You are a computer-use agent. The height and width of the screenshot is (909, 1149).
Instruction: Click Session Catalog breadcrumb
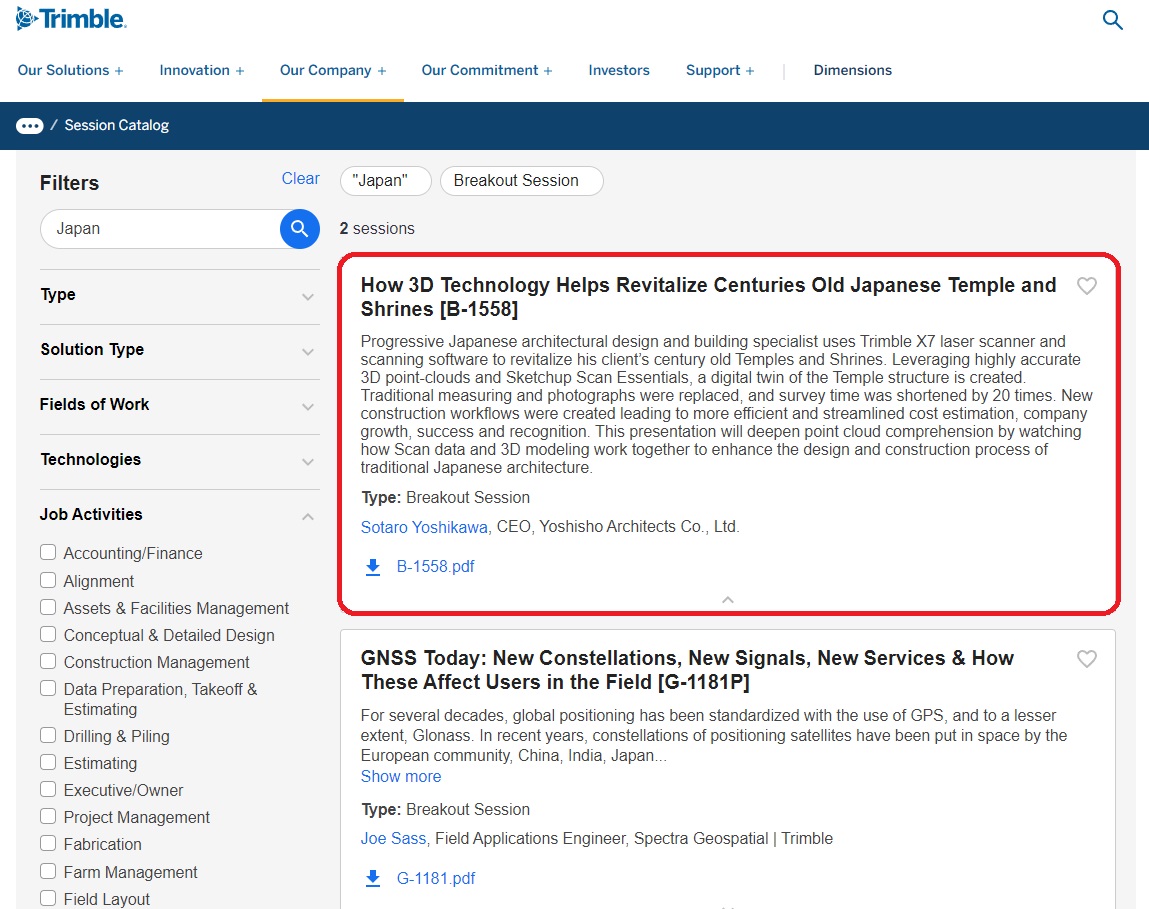[117, 125]
